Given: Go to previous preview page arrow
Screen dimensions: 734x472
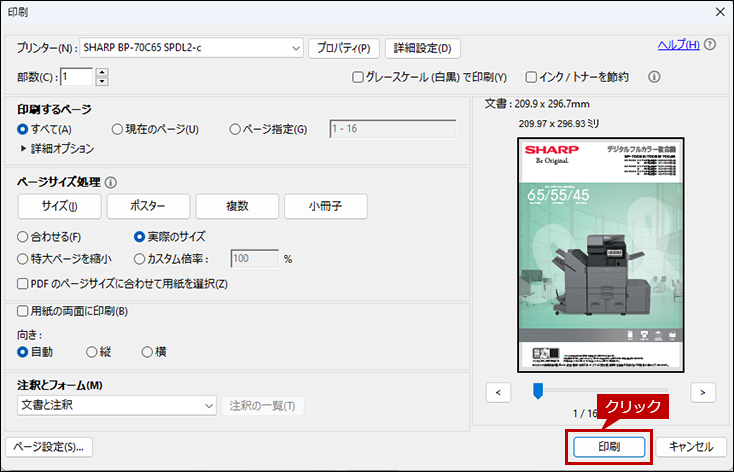Looking at the screenshot, I should coord(498,392).
